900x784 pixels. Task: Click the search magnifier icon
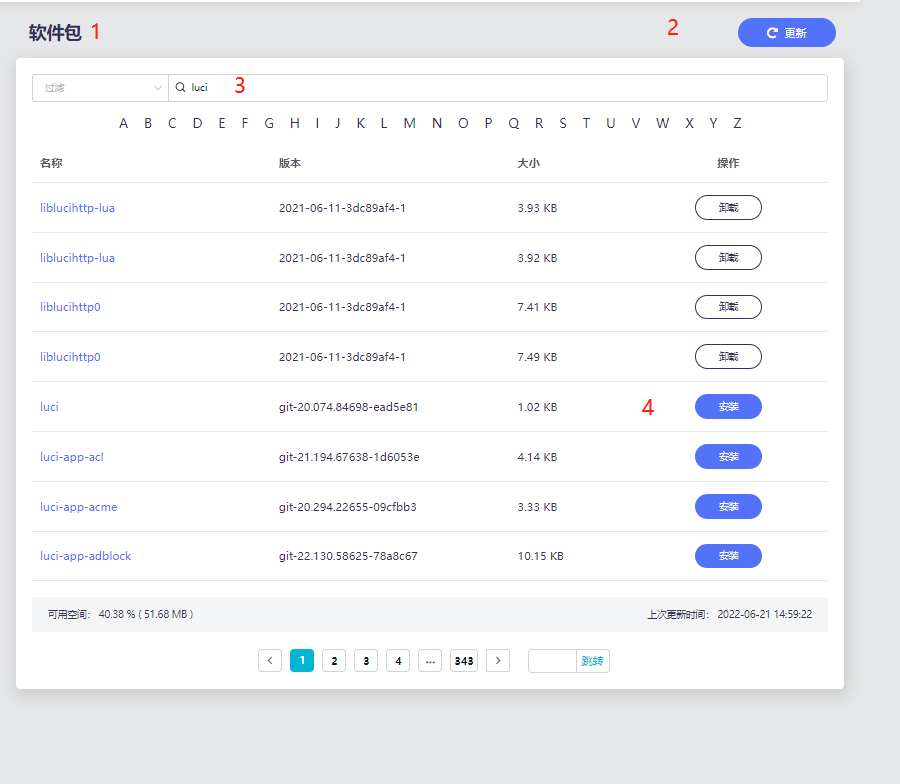click(x=180, y=88)
